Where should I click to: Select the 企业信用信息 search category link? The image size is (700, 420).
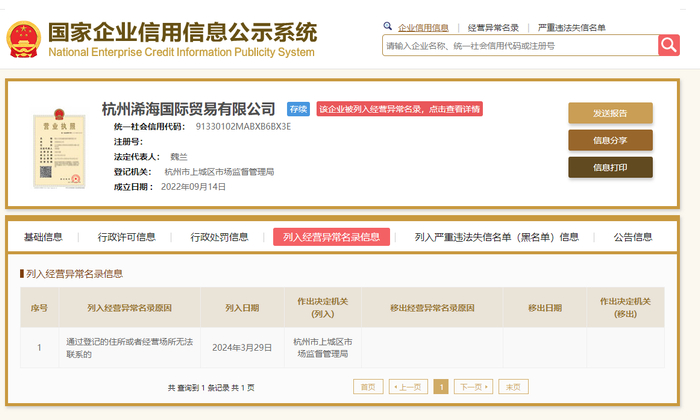click(423, 28)
